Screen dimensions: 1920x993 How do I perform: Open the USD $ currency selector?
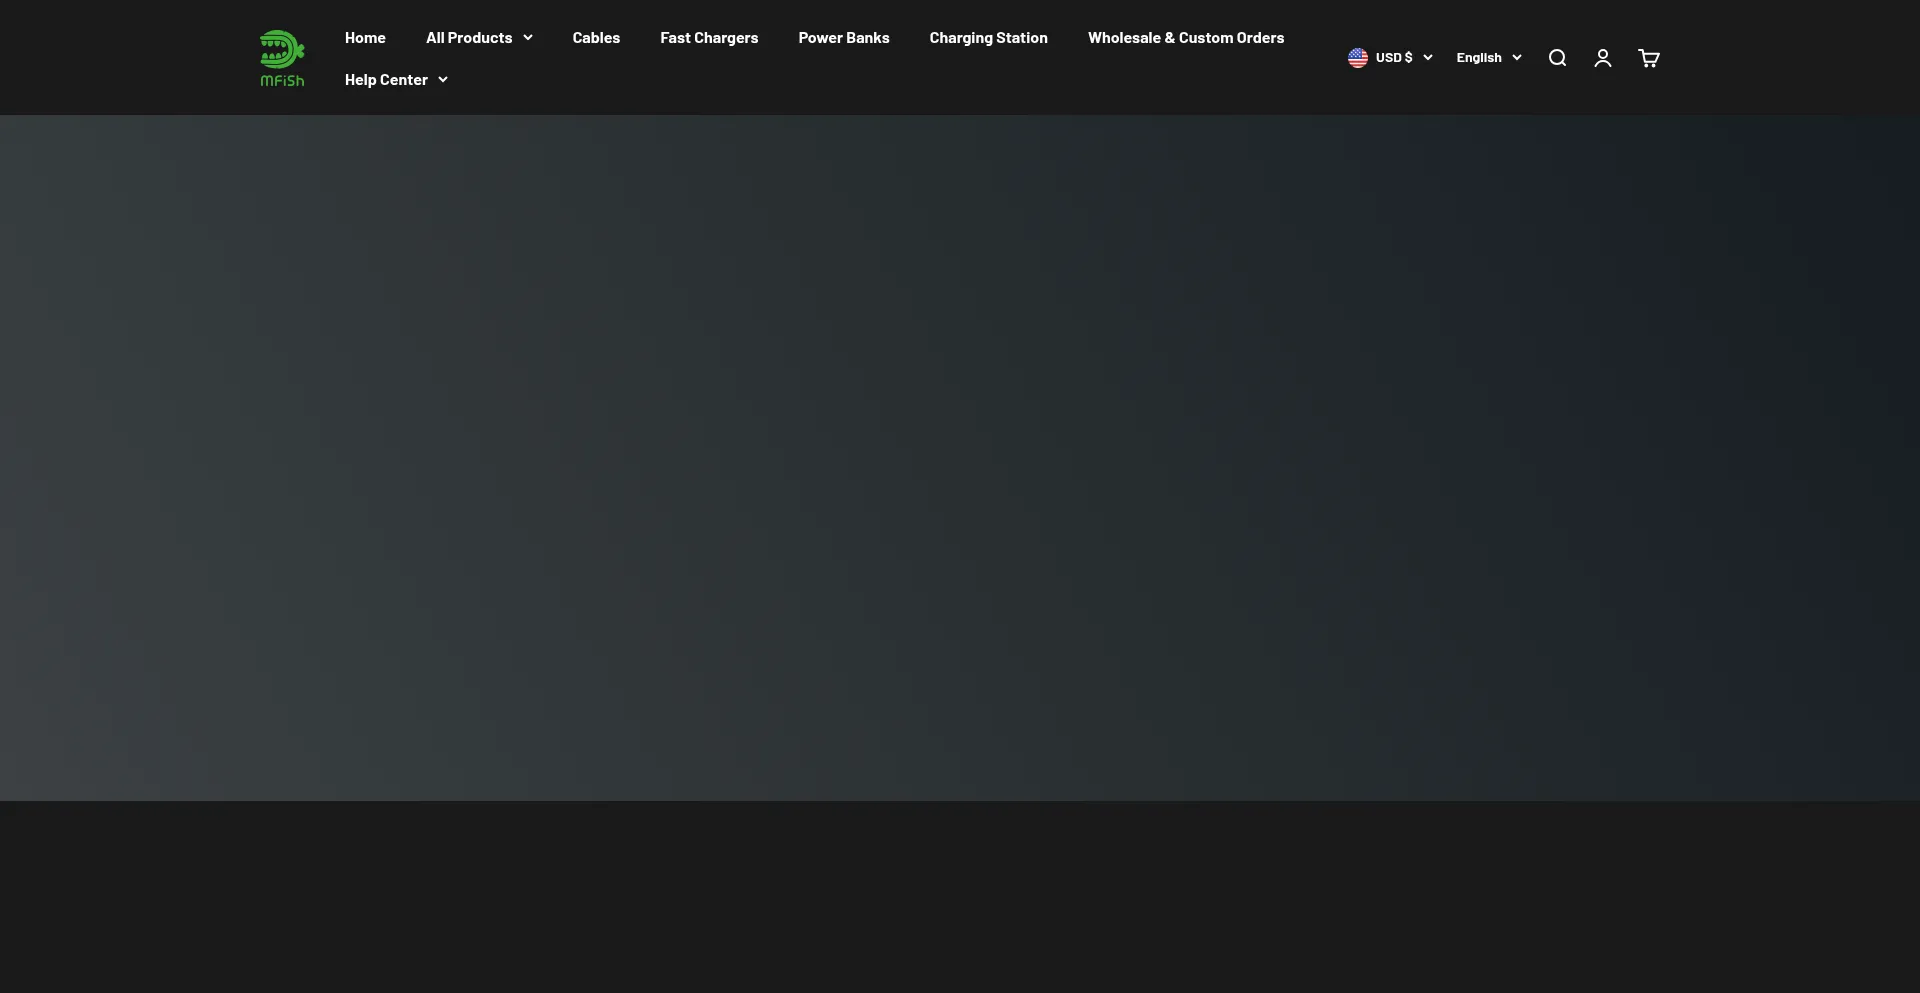(1394, 58)
